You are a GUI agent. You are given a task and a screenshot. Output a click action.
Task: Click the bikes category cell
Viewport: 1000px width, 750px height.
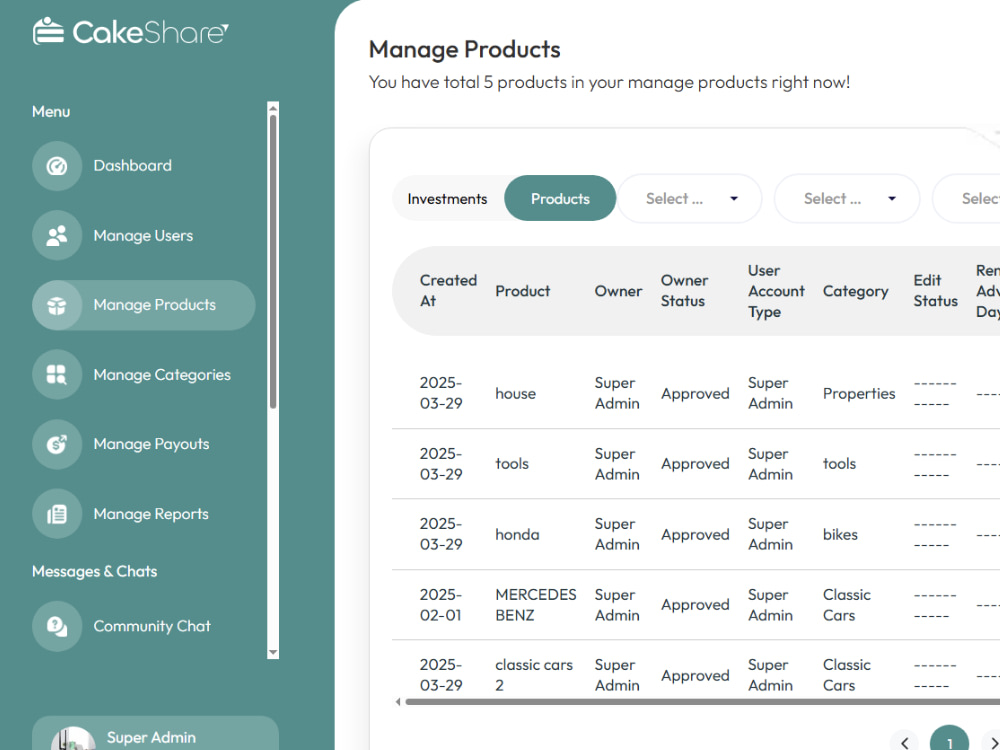[840, 534]
